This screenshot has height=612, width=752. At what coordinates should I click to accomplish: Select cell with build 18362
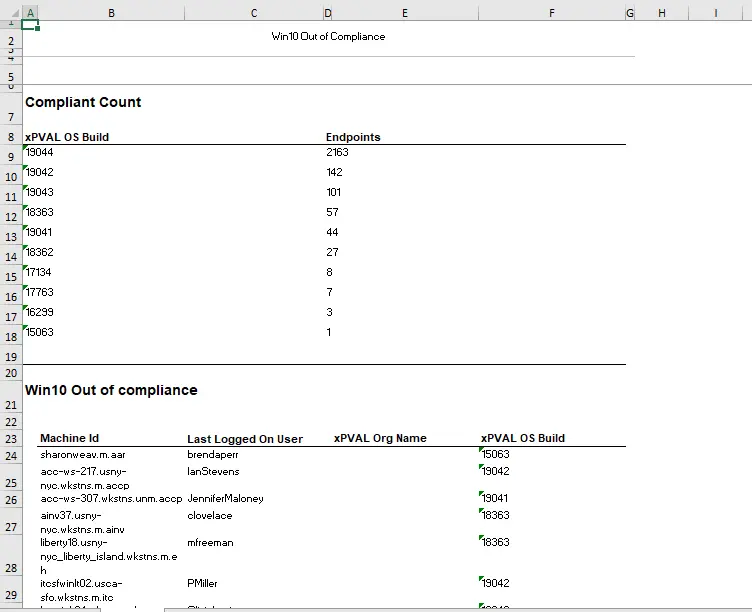point(39,252)
